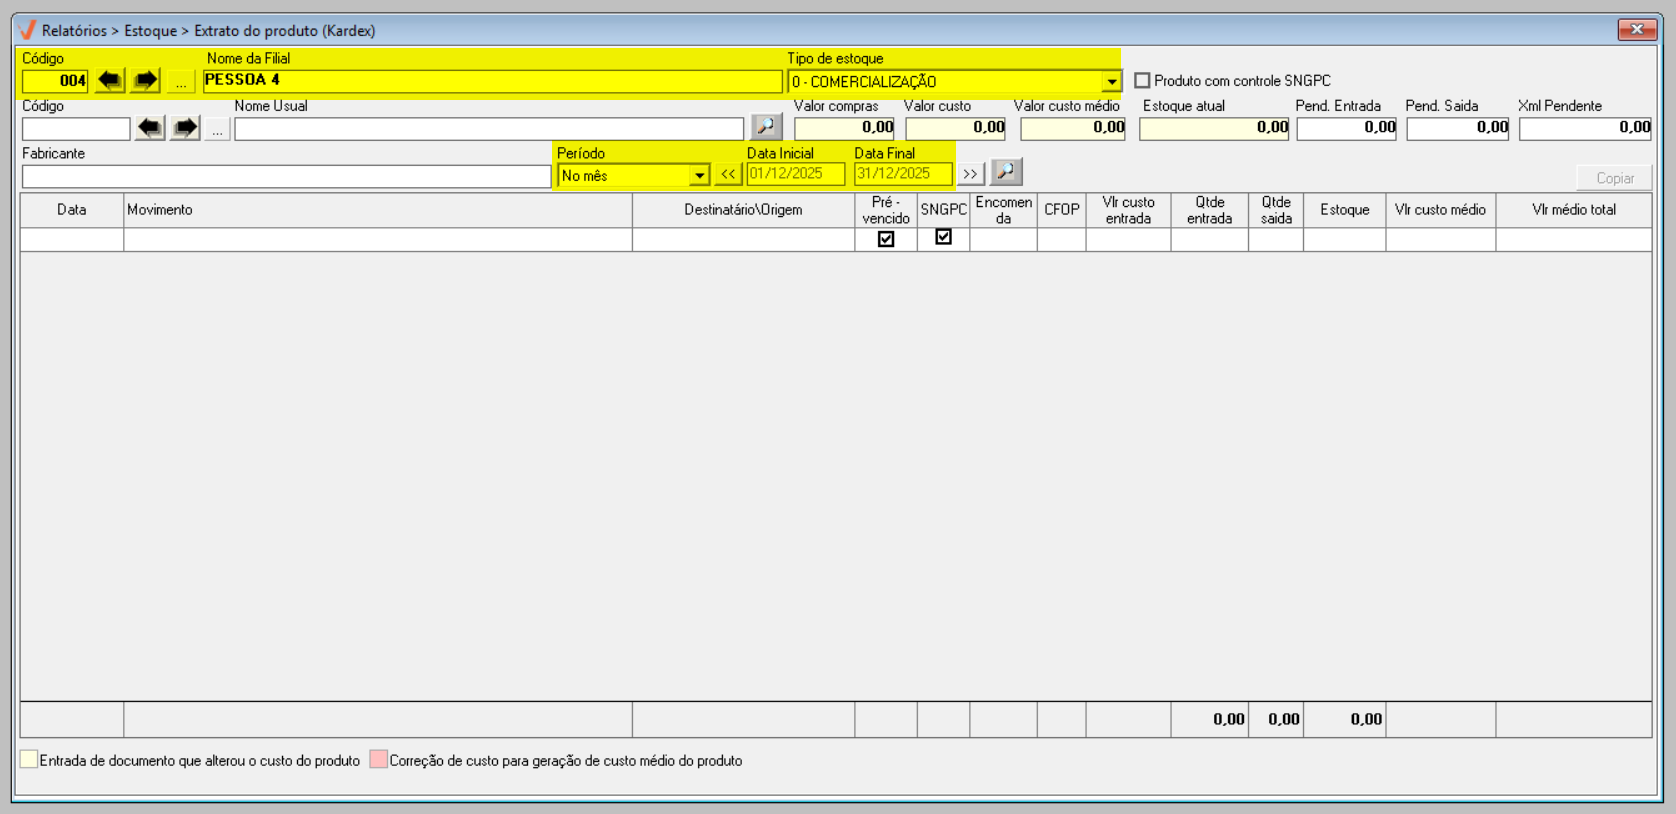Viewport: 1676px width, 814px height.
Task: Enable Produto com controle SNGPC checkbox
Action: tap(1142, 81)
